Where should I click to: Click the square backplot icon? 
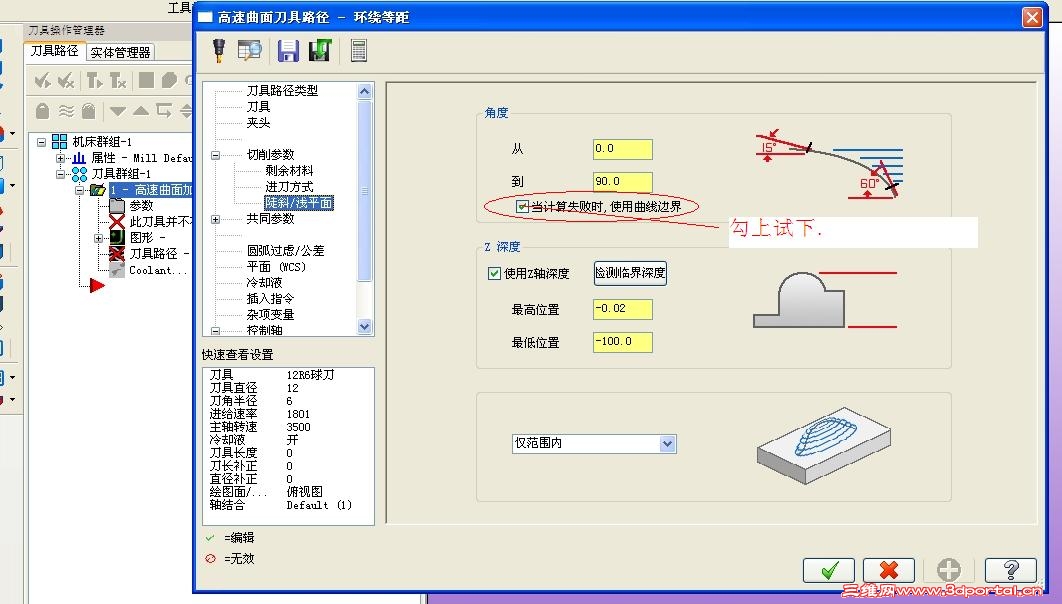point(146,81)
